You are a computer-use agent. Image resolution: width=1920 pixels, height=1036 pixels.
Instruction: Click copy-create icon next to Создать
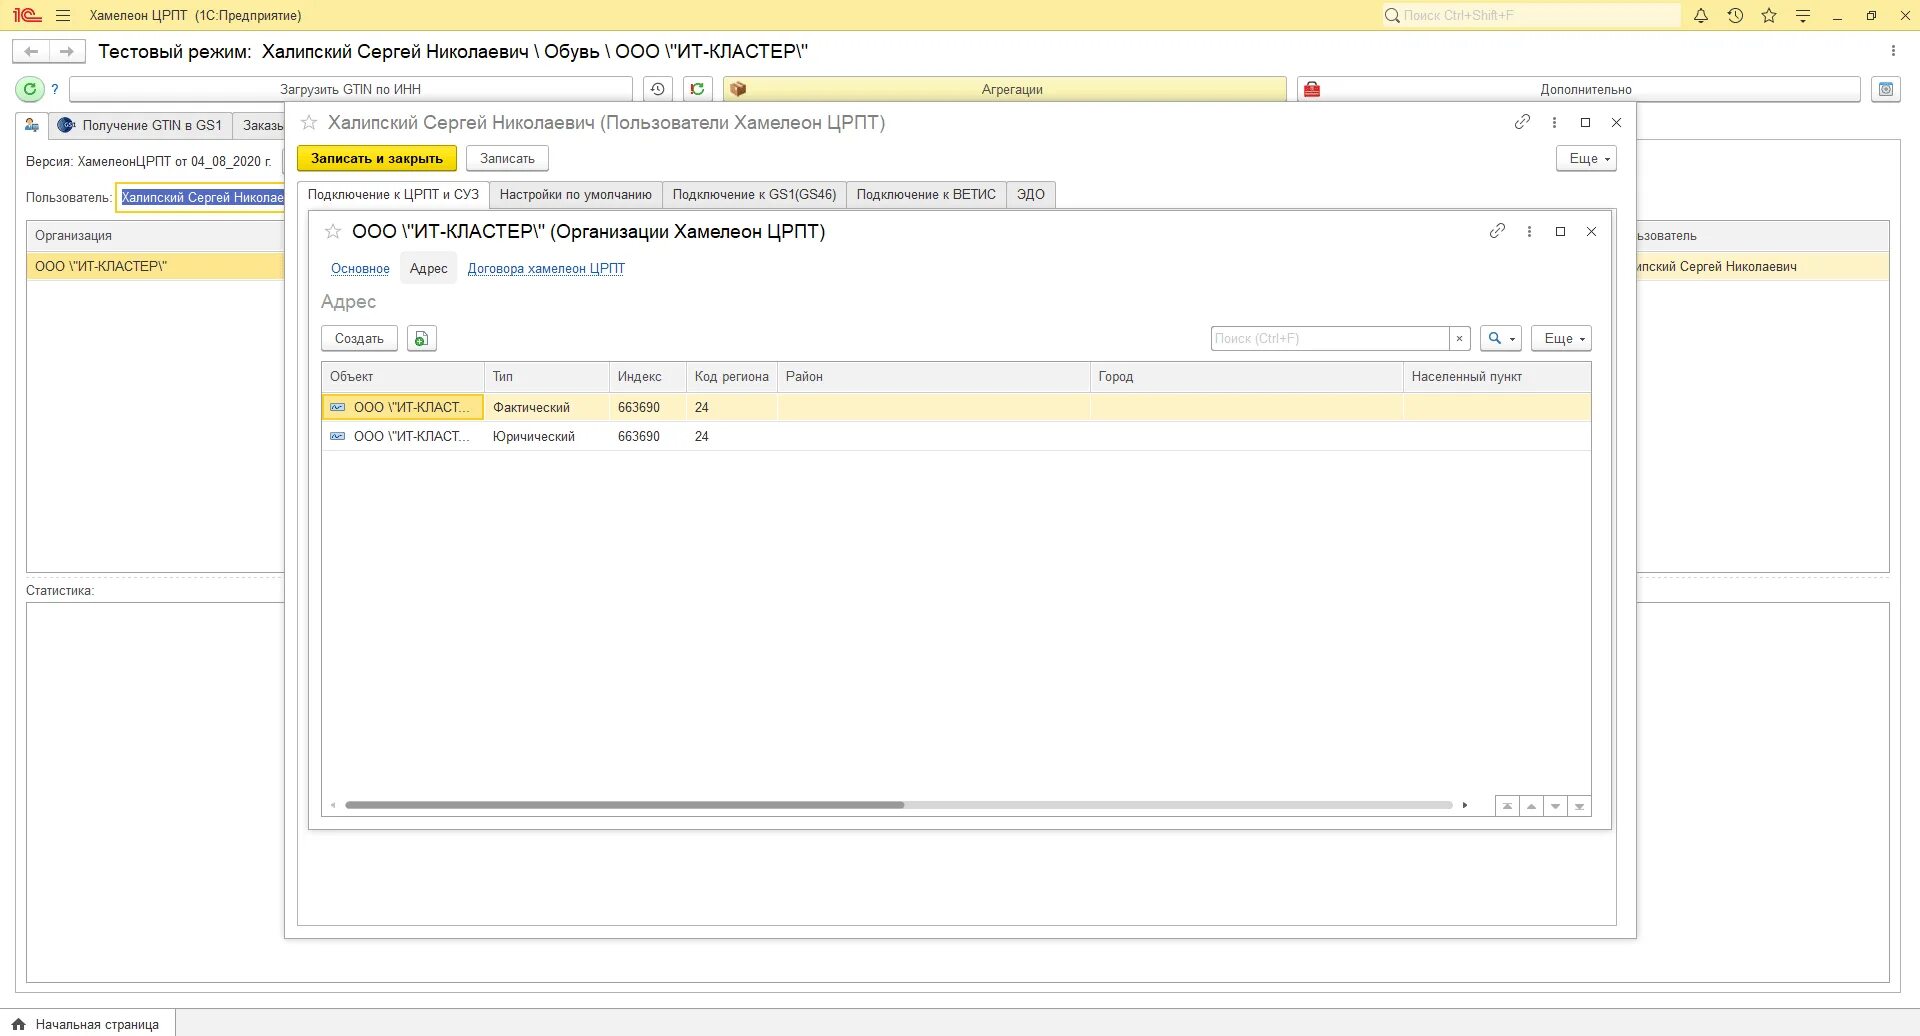[x=422, y=339]
